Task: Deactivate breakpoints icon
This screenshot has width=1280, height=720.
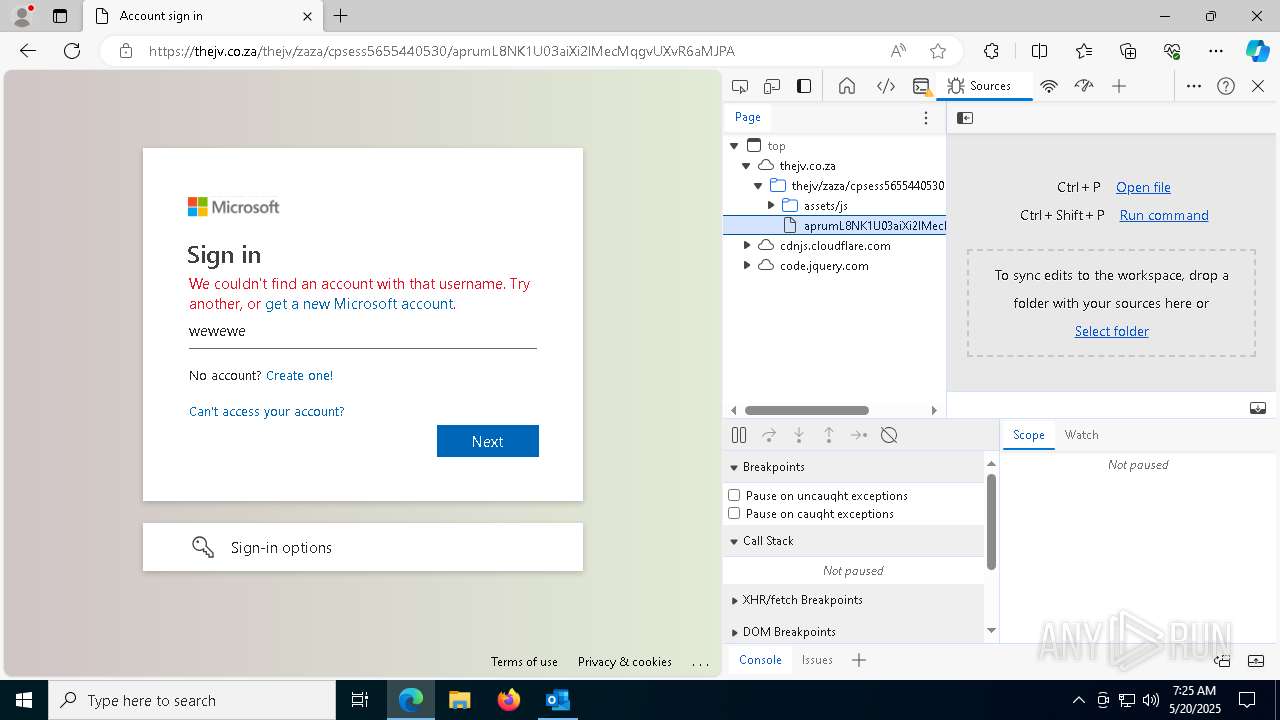Action: pos(889,435)
